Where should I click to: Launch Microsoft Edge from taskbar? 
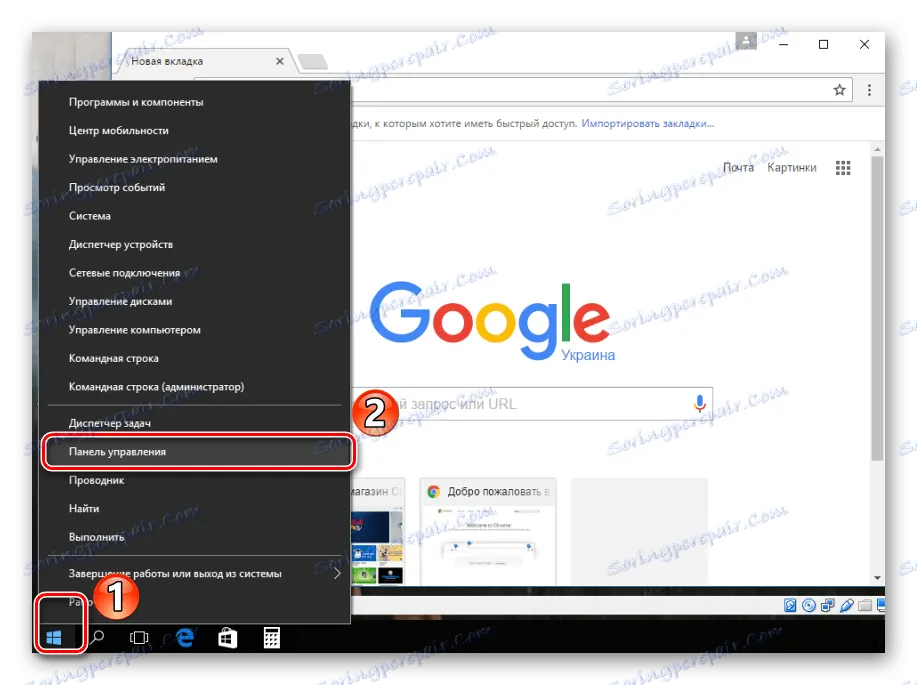pyautogui.click(x=185, y=637)
